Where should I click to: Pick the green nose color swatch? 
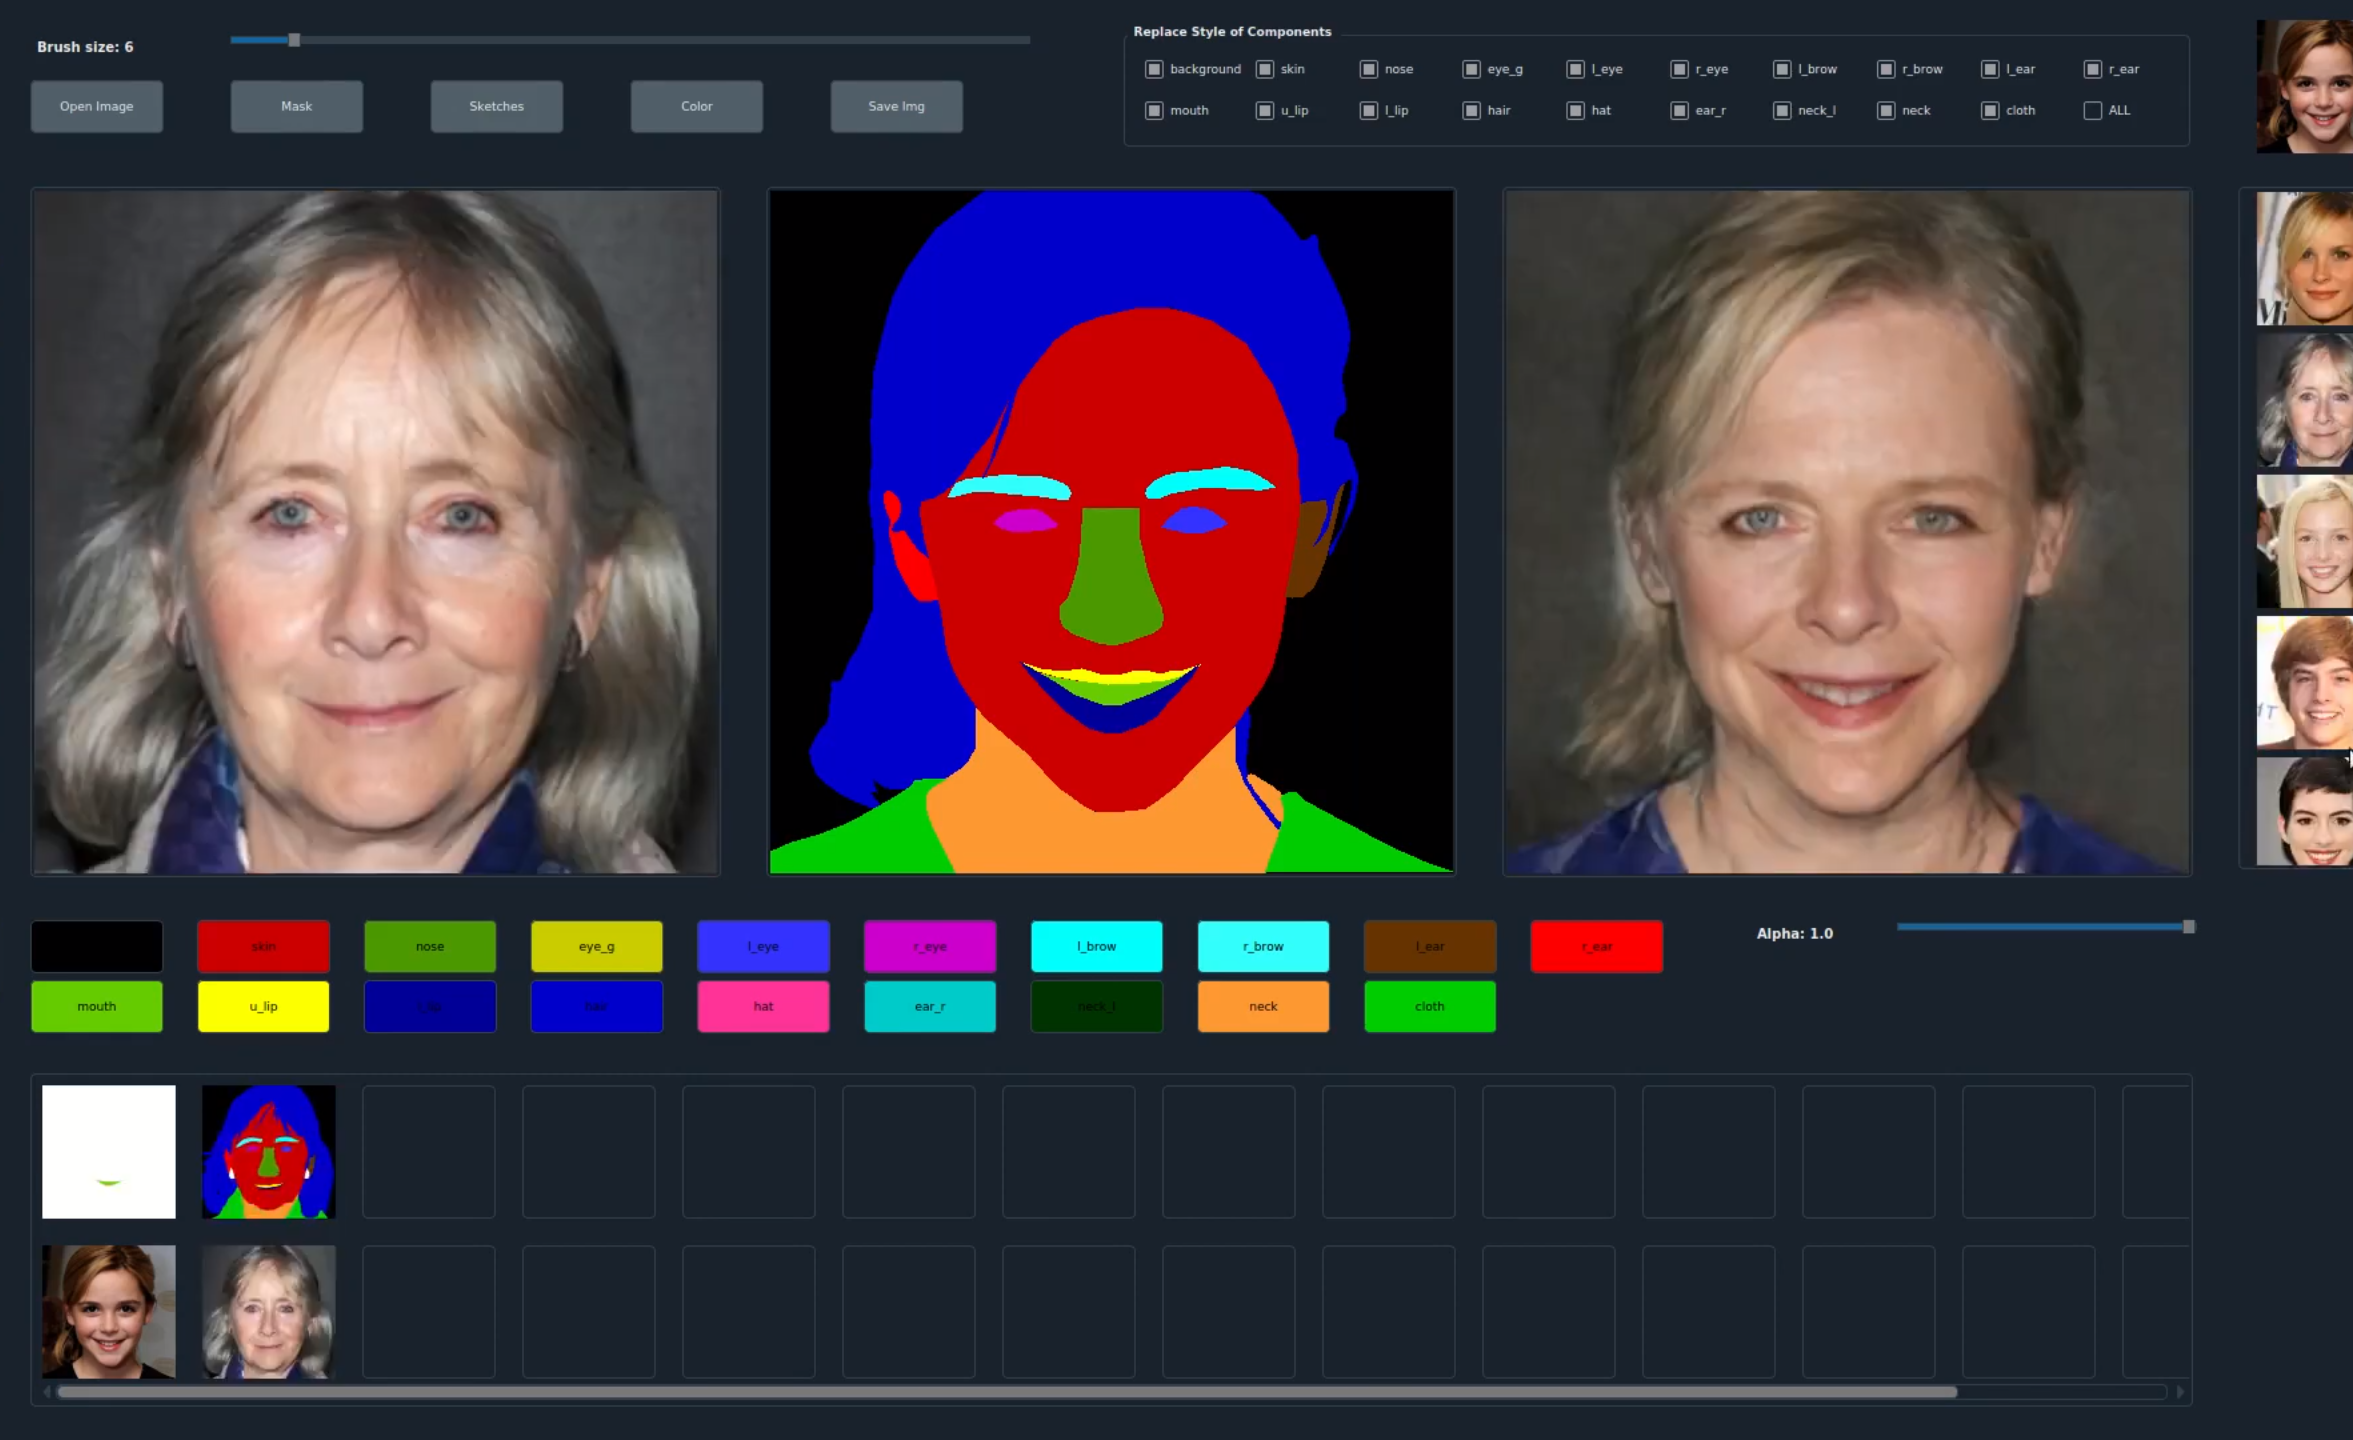pos(430,946)
